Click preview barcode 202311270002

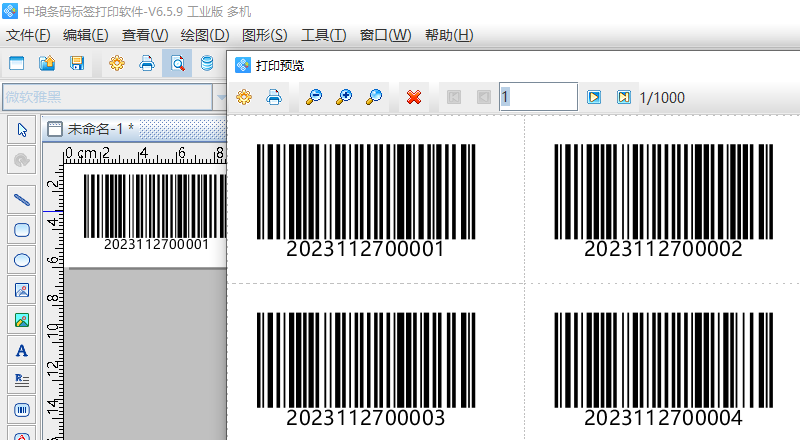click(663, 201)
